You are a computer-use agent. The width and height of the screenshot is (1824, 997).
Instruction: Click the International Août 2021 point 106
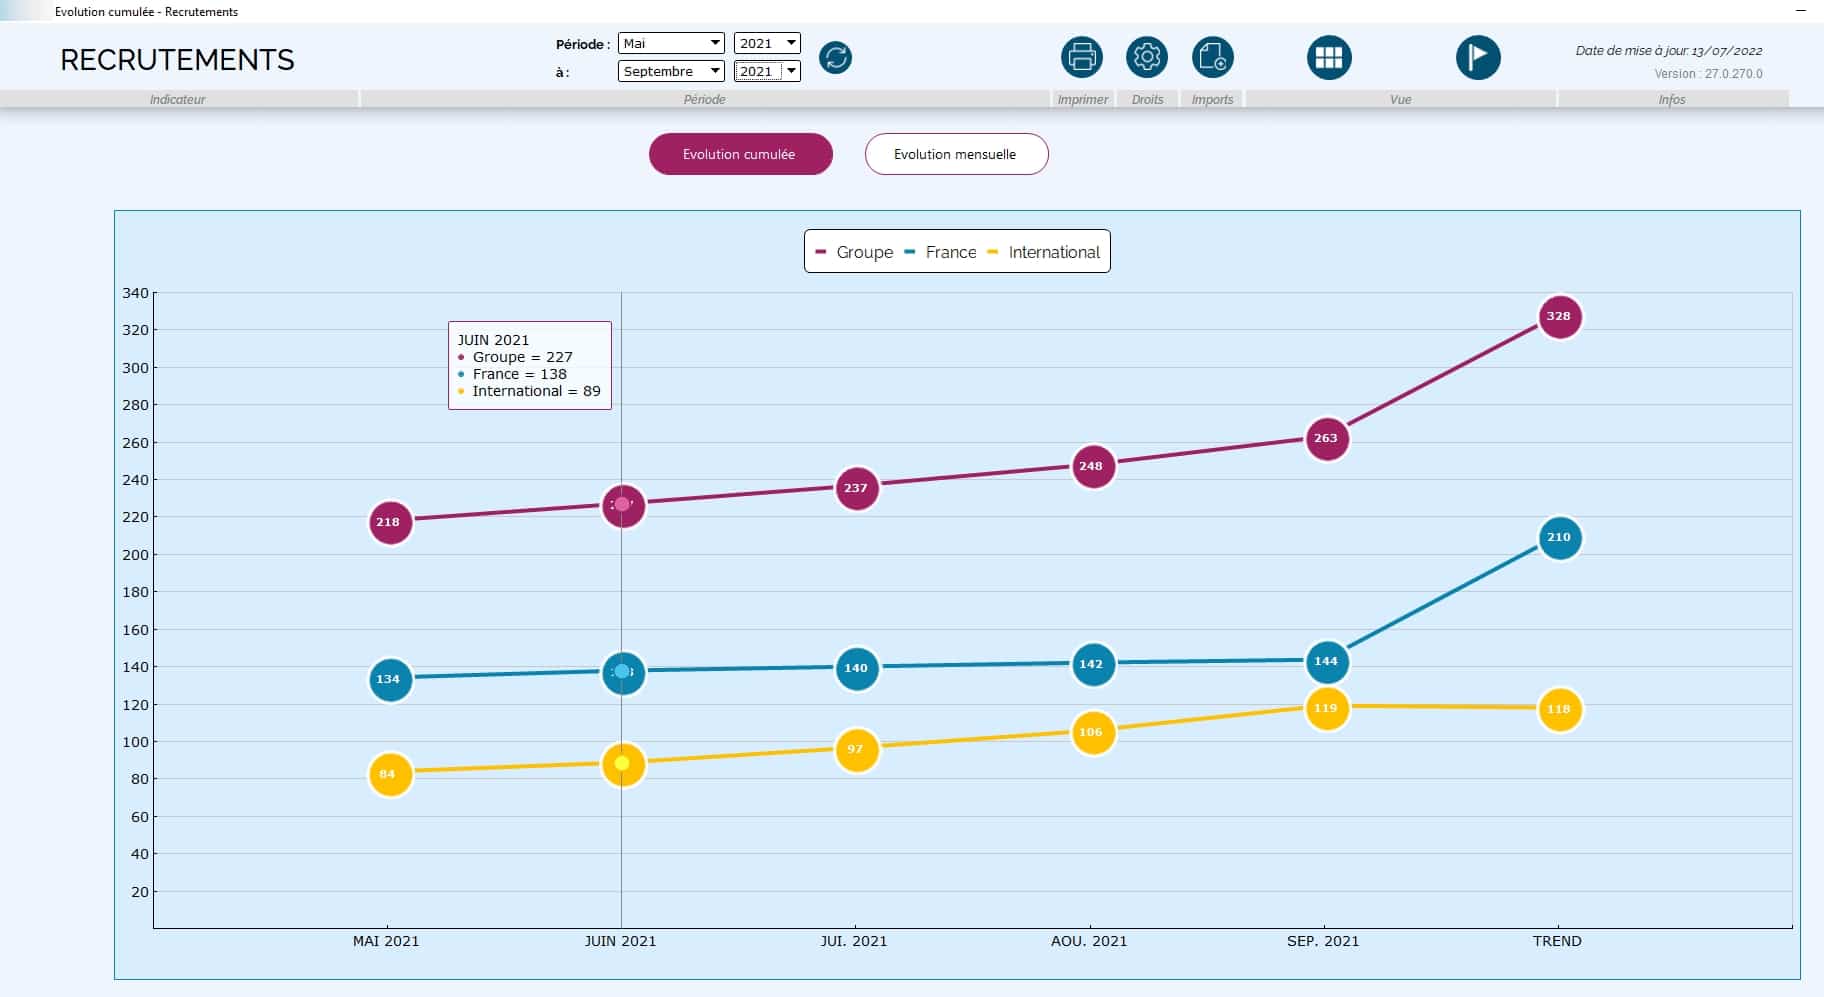(1091, 733)
